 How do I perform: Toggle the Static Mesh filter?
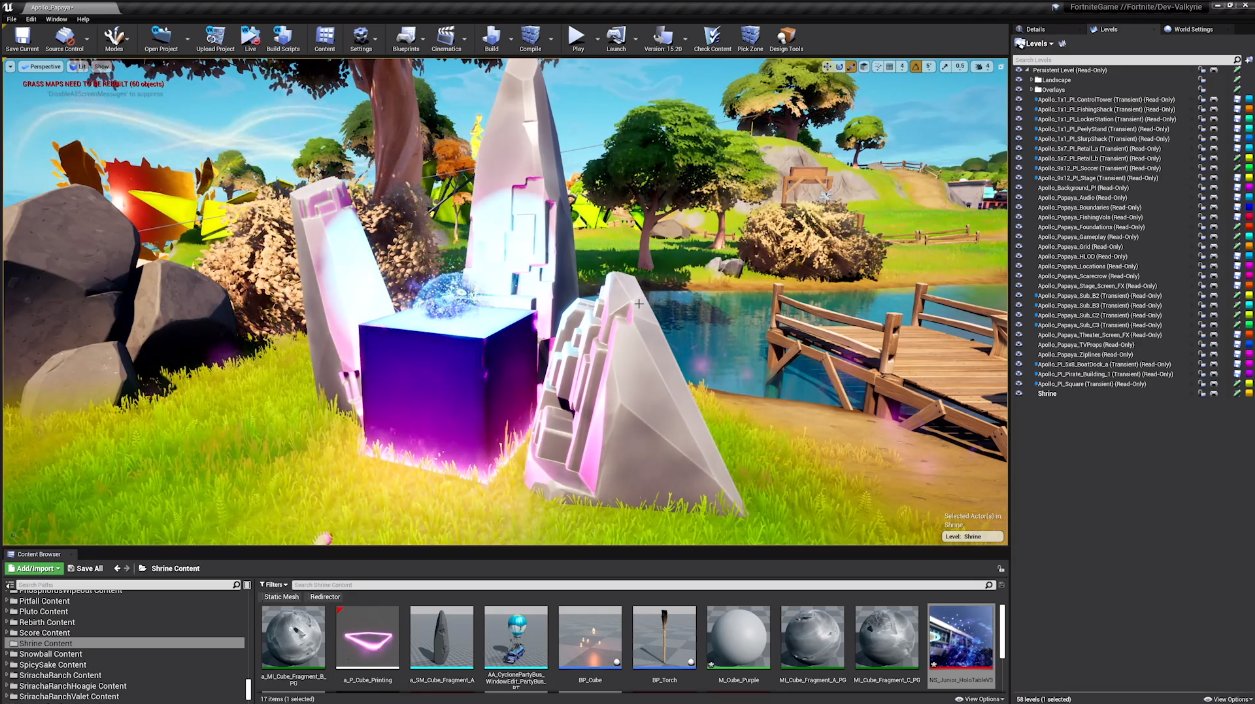tap(281, 597)
